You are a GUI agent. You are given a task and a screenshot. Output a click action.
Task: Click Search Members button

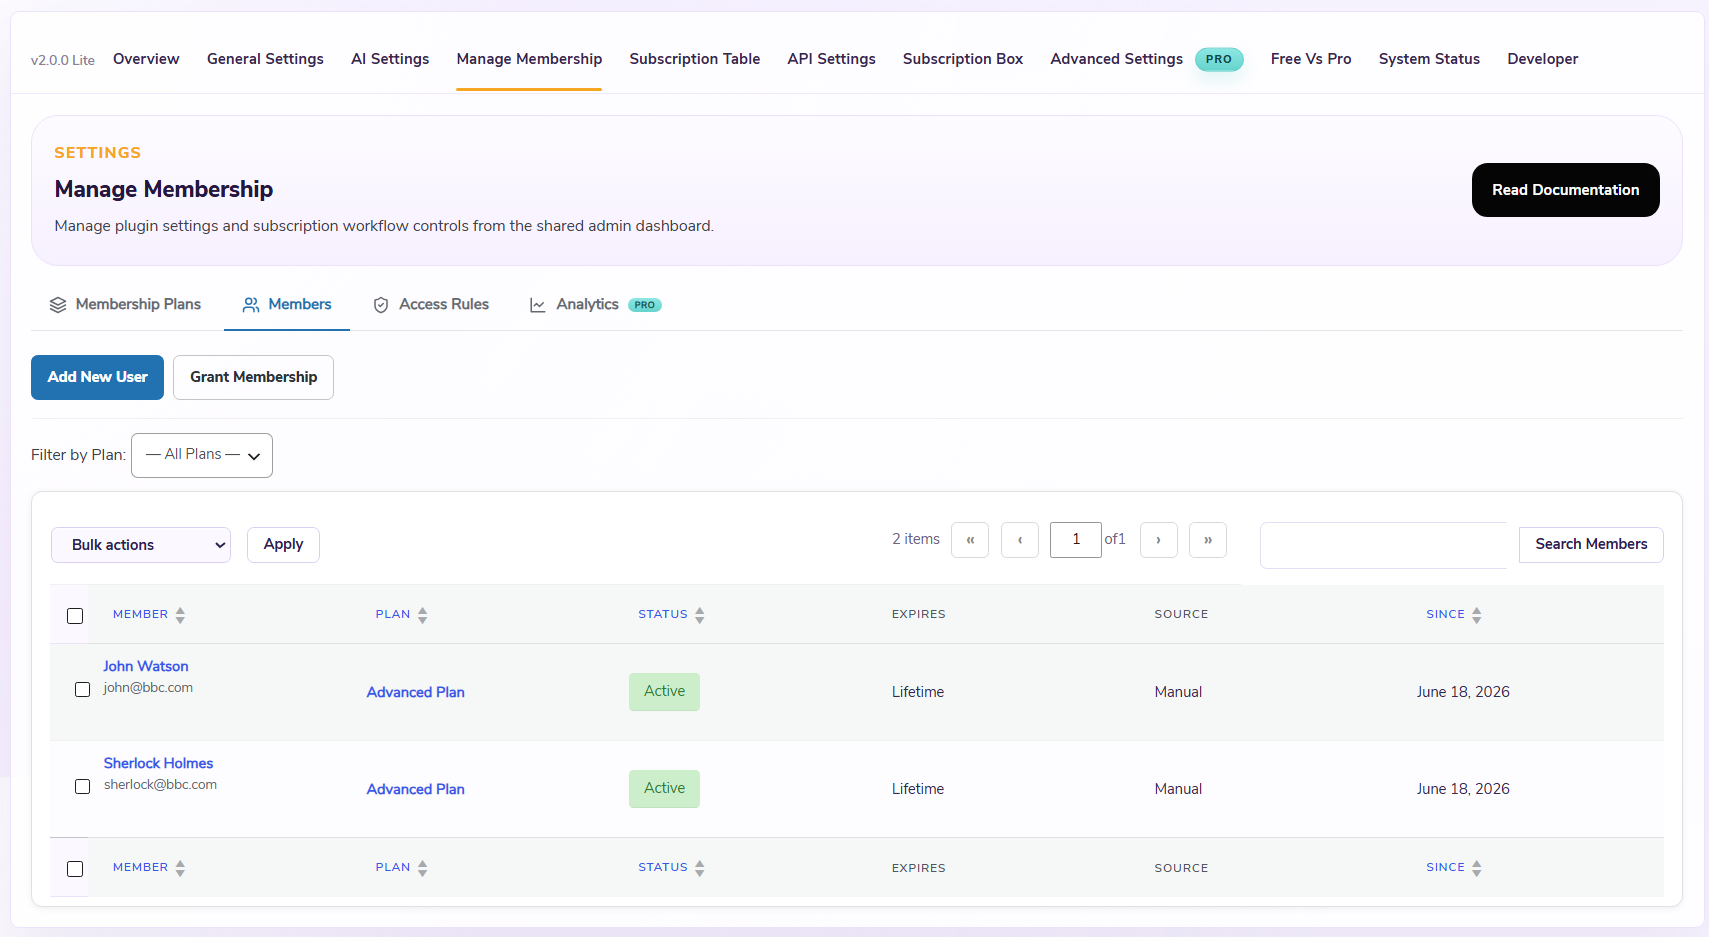(x=1591, y=545)
